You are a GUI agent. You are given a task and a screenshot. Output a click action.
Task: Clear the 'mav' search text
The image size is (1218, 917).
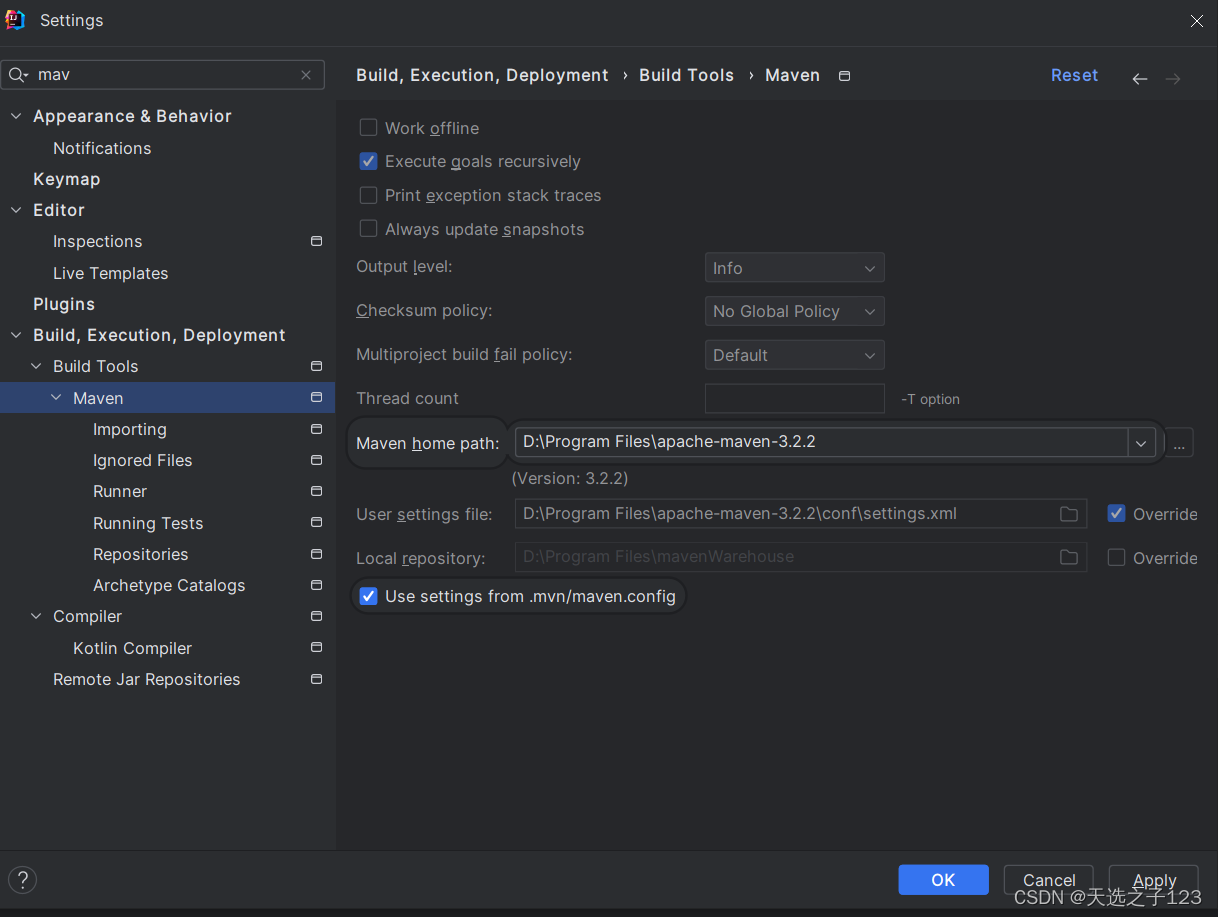(x=306, y=75)
